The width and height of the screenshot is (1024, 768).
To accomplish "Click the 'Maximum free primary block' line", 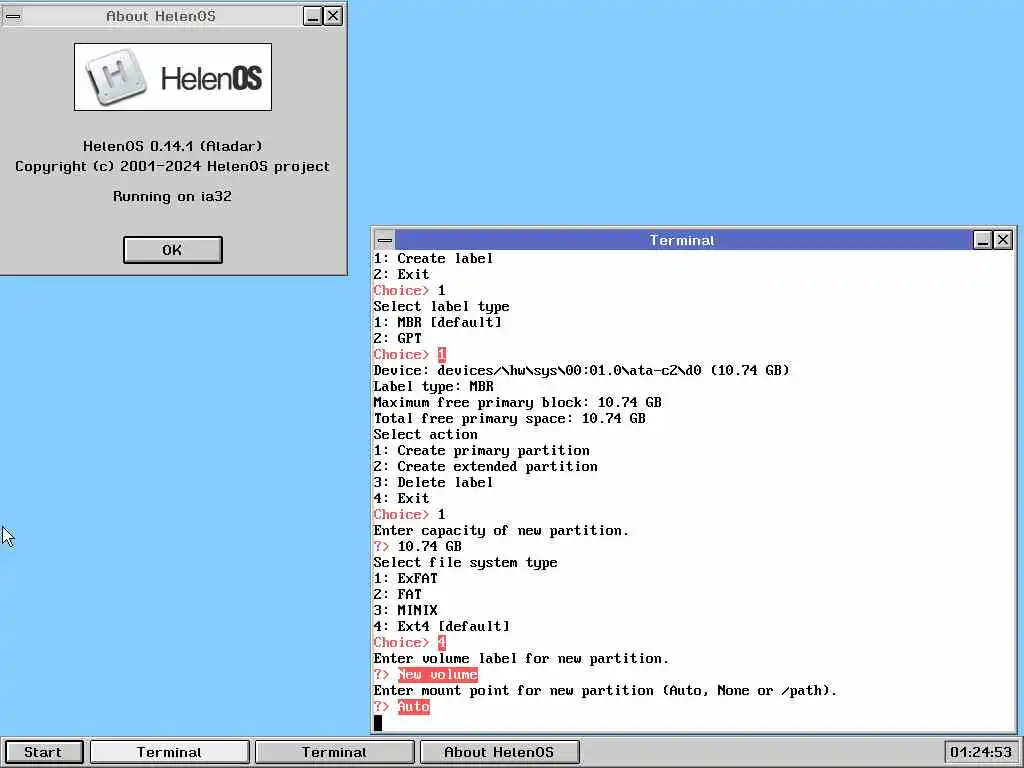I will (517, 402).
